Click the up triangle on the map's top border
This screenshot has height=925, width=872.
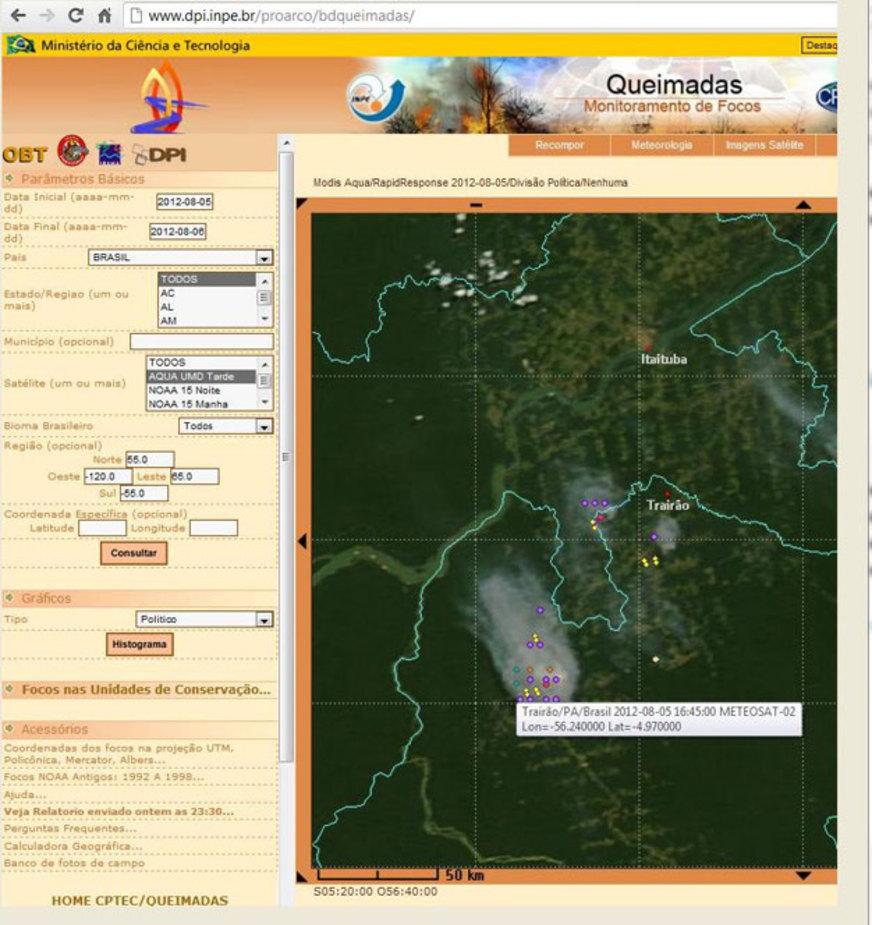[803, 205]
